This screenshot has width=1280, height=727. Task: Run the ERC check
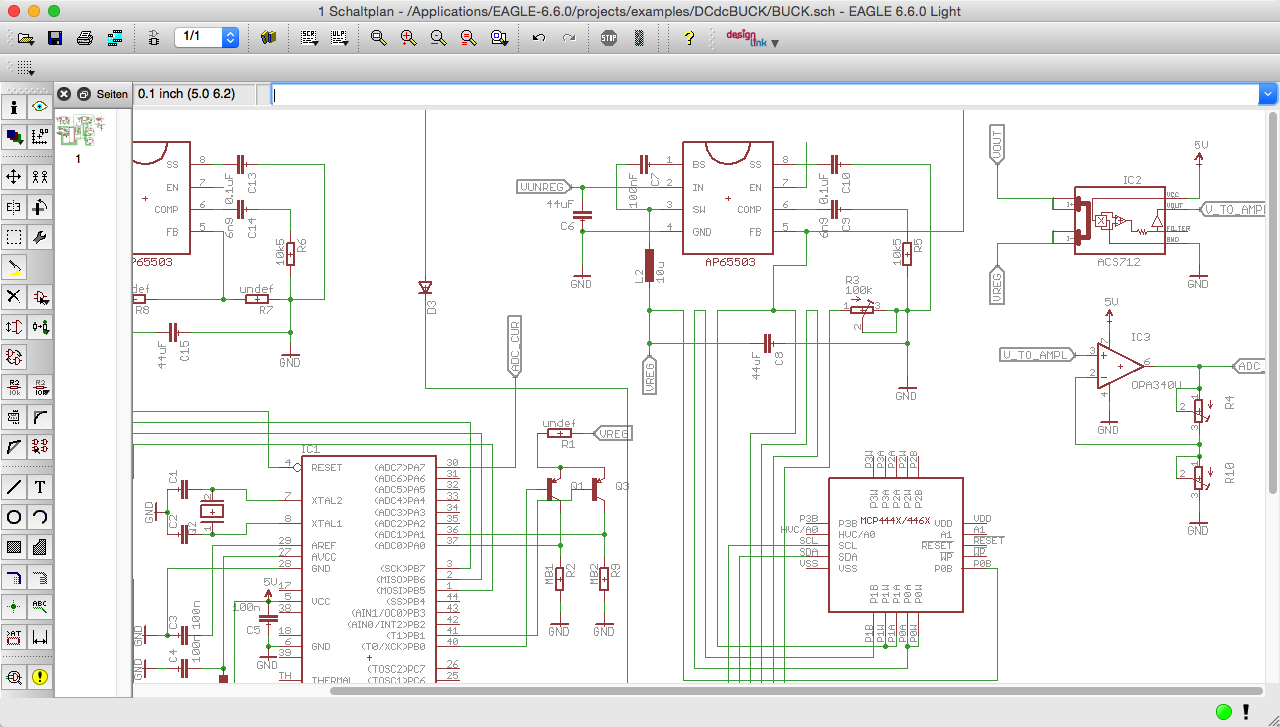[x=14, y=677]
